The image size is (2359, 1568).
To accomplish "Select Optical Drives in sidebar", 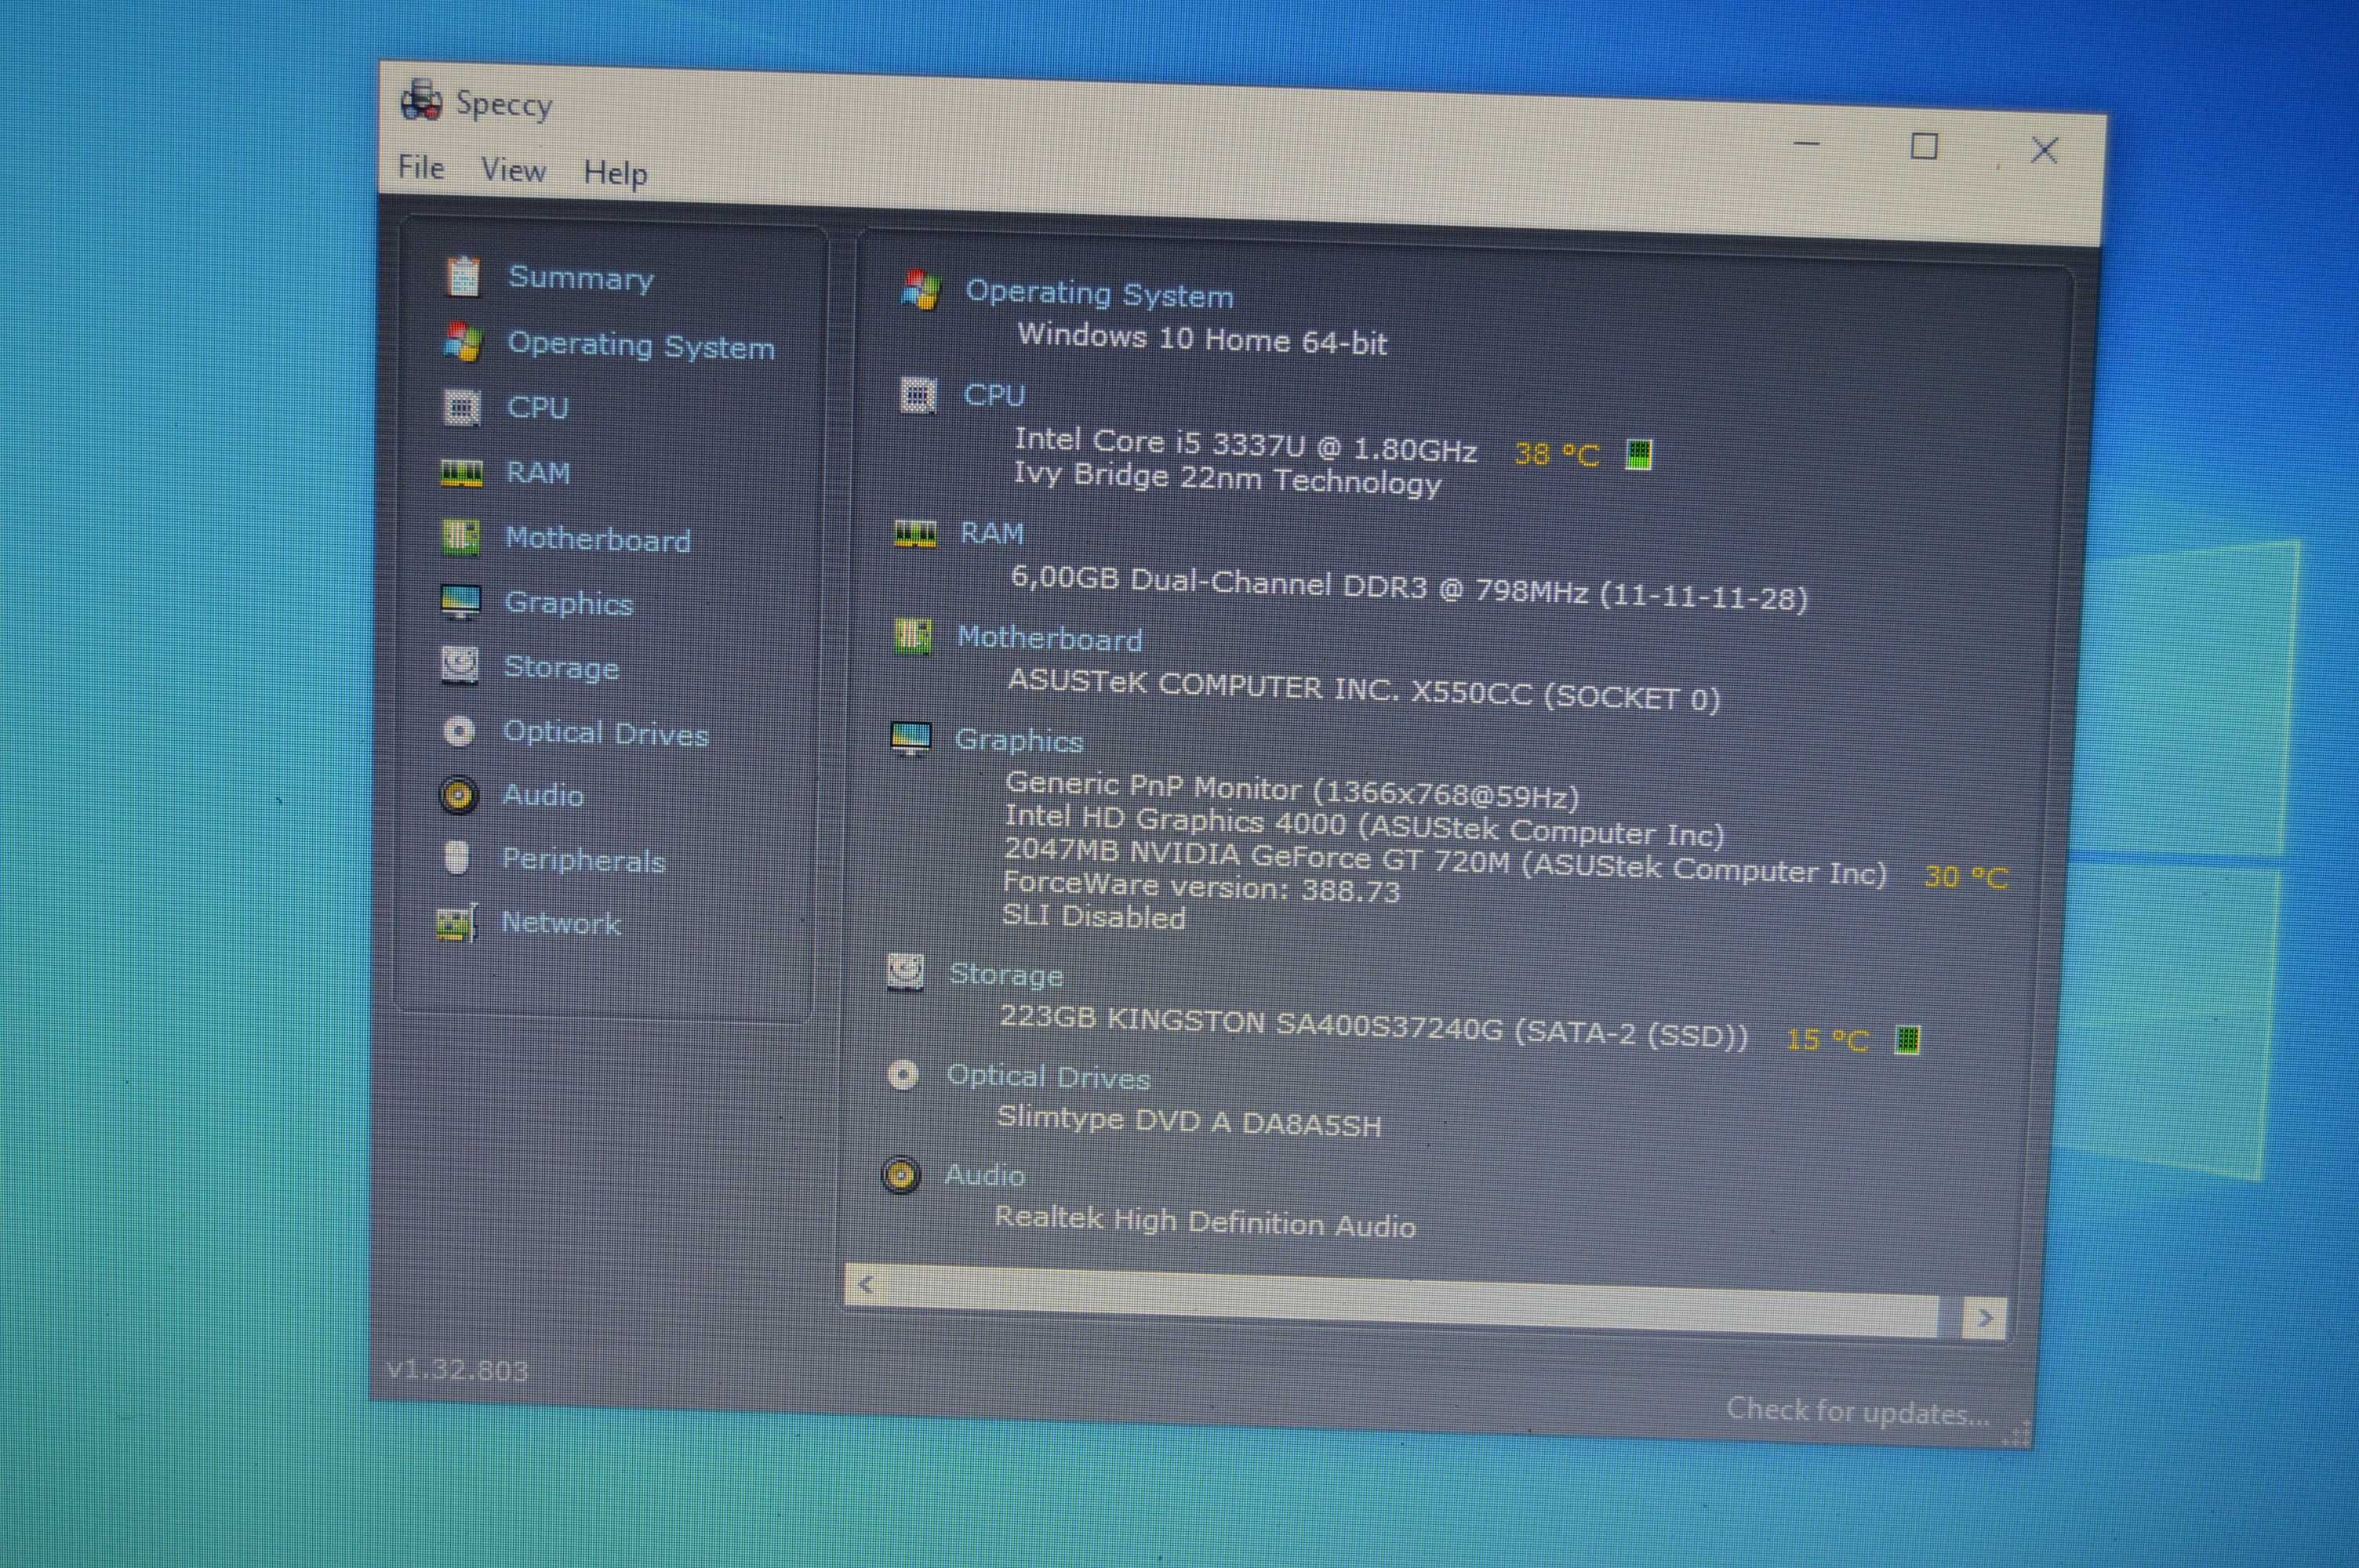I will 606,733.
